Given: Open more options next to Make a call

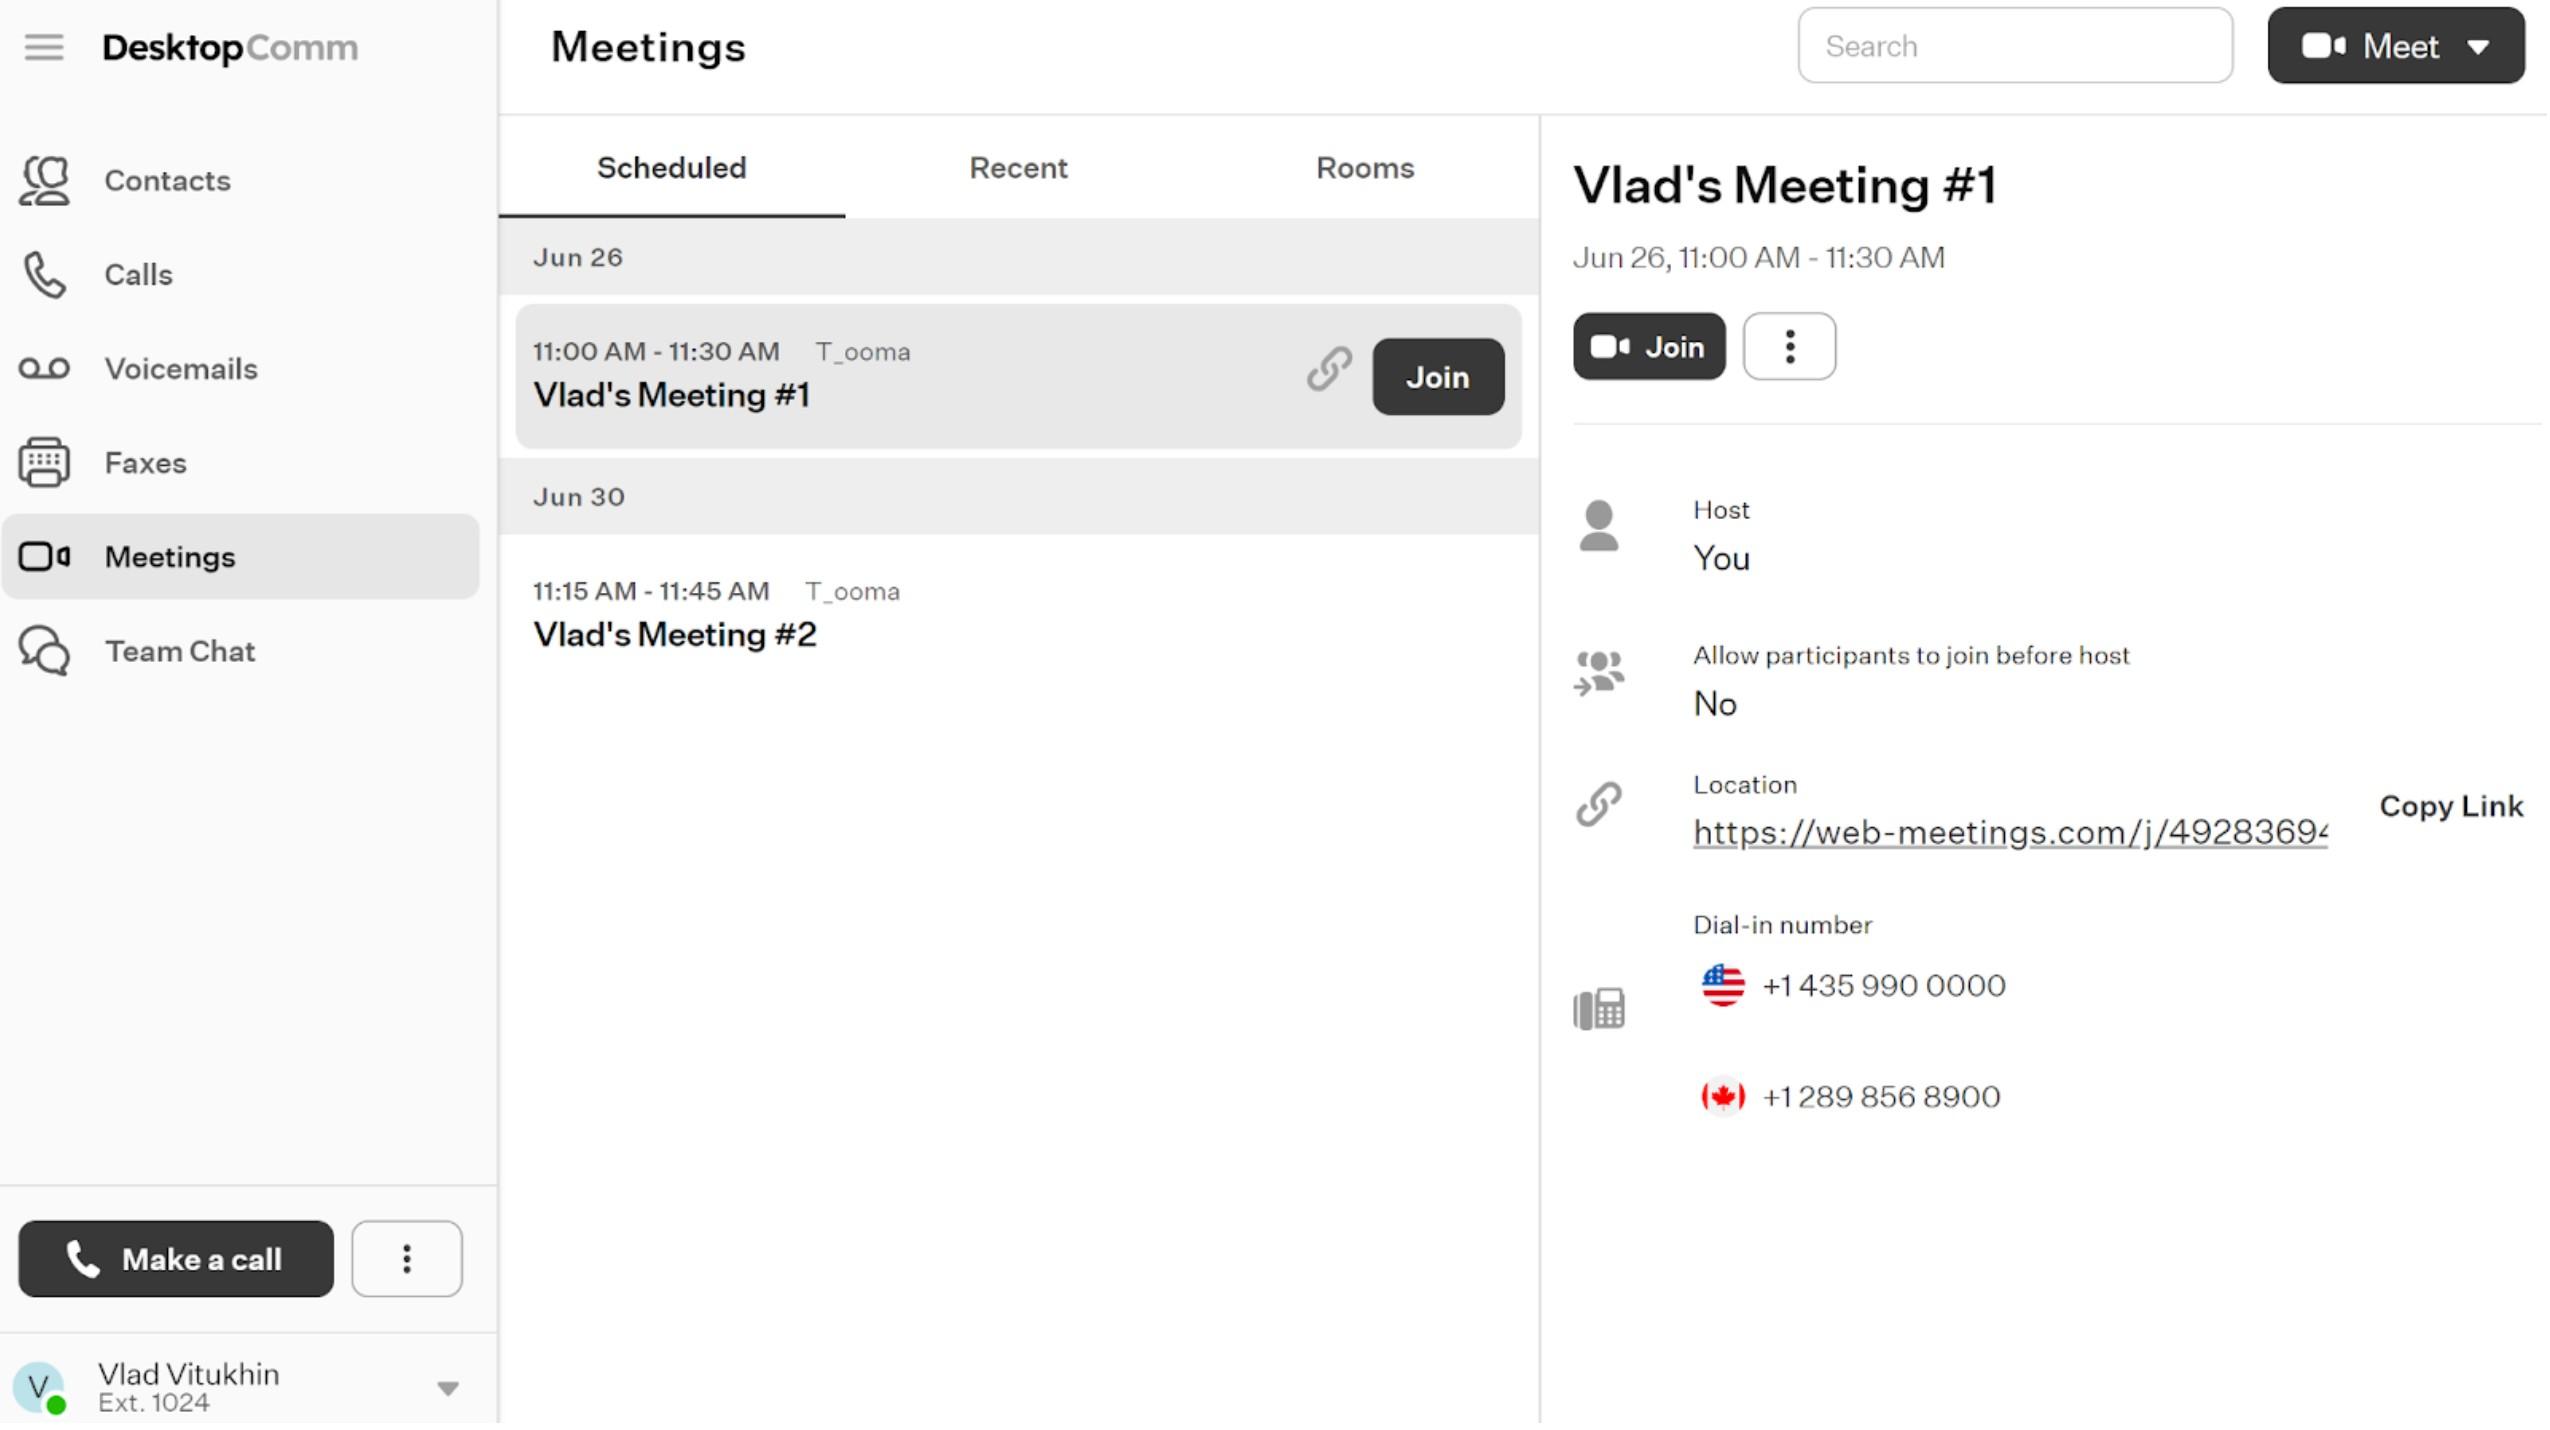Looking at the screenshot, I should coord(407,1259).
